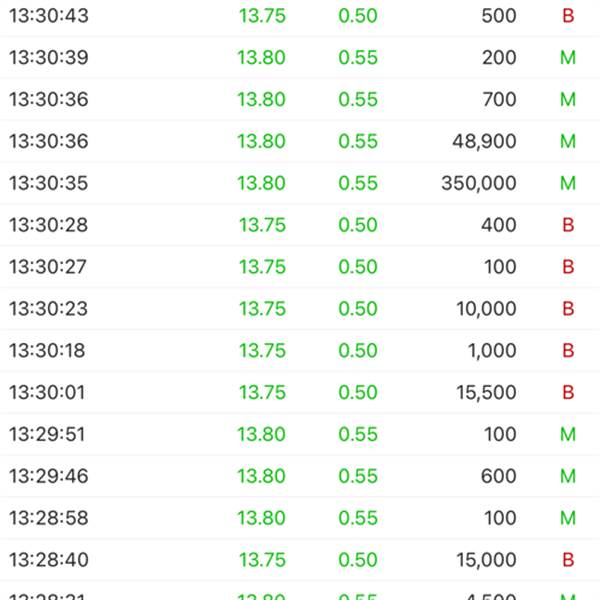Click the 13.75 price at 13:30:23
This screenshot has height=600, width=600.
pos(262,309)
